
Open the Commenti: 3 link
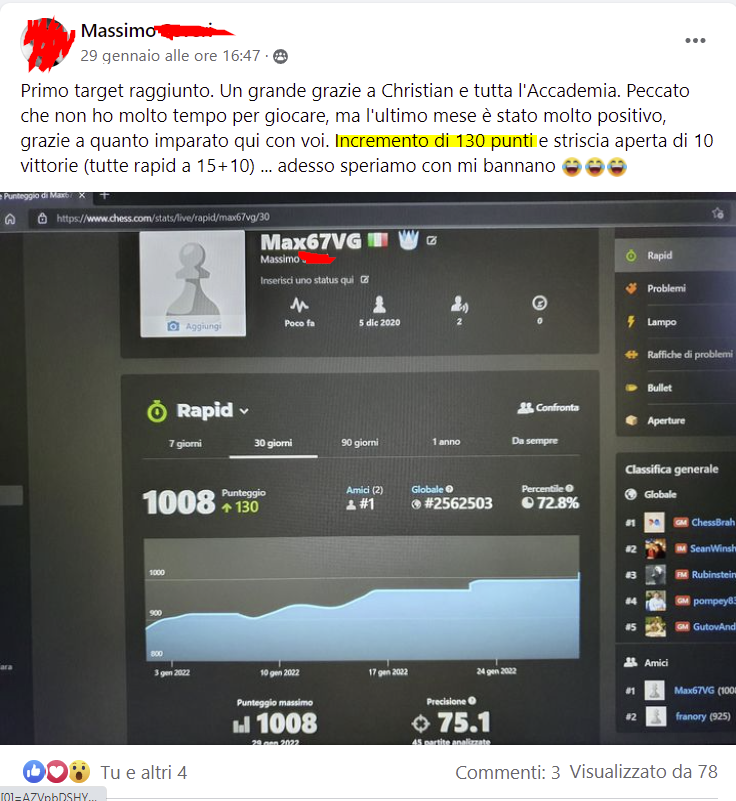click(x=508, y=772)
